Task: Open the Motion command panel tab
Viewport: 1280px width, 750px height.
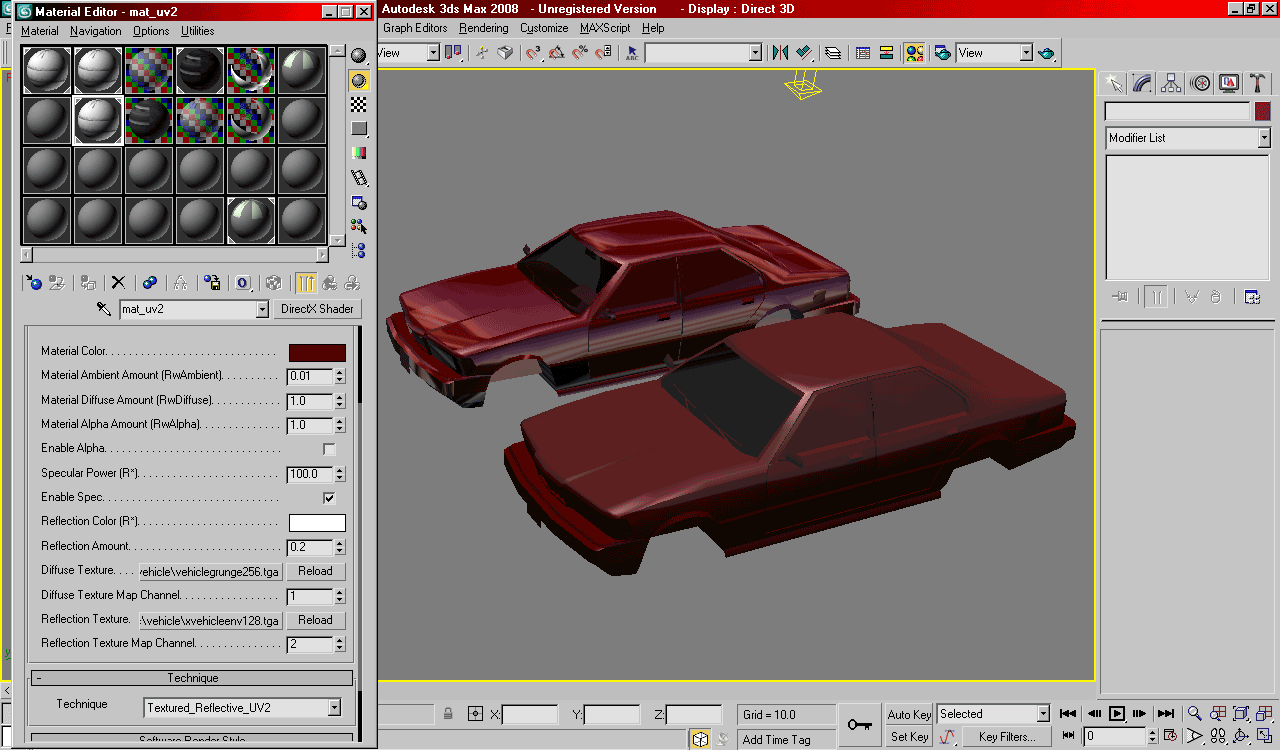Action: coord(1200,84)
